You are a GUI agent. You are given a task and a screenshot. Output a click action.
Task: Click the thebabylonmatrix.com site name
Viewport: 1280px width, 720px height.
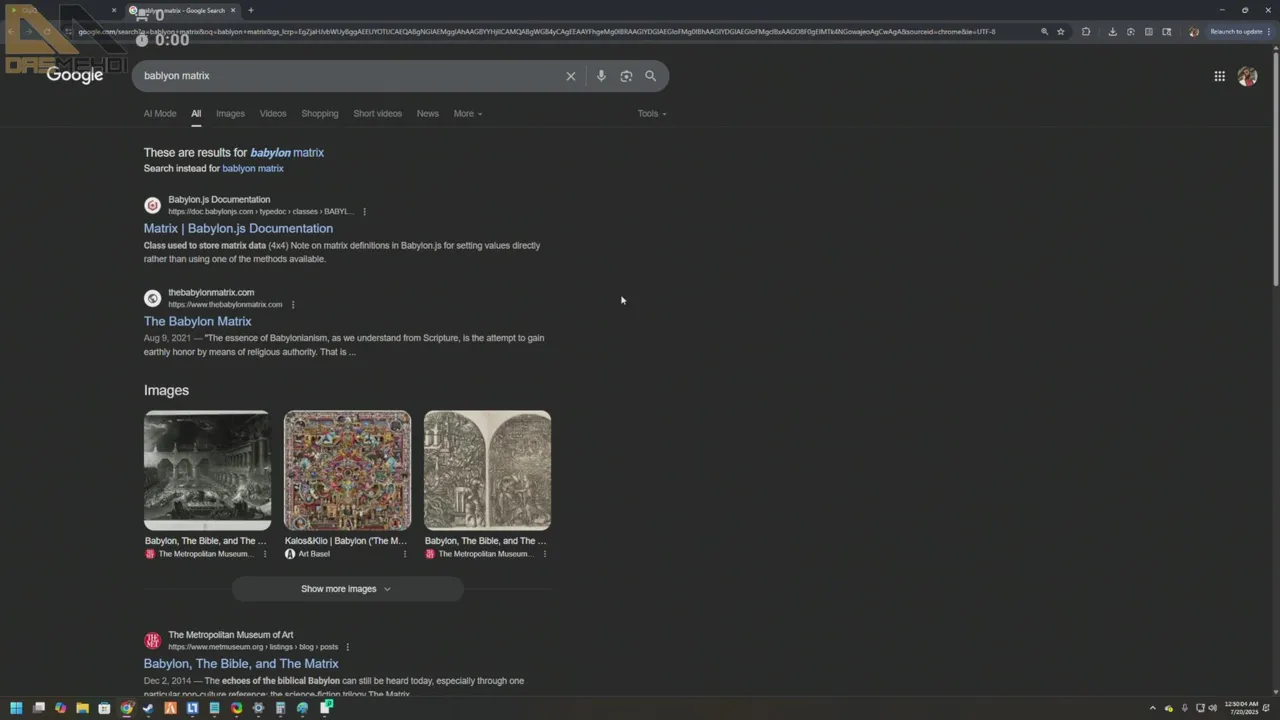pyautogui.click(x=211, y=293)
